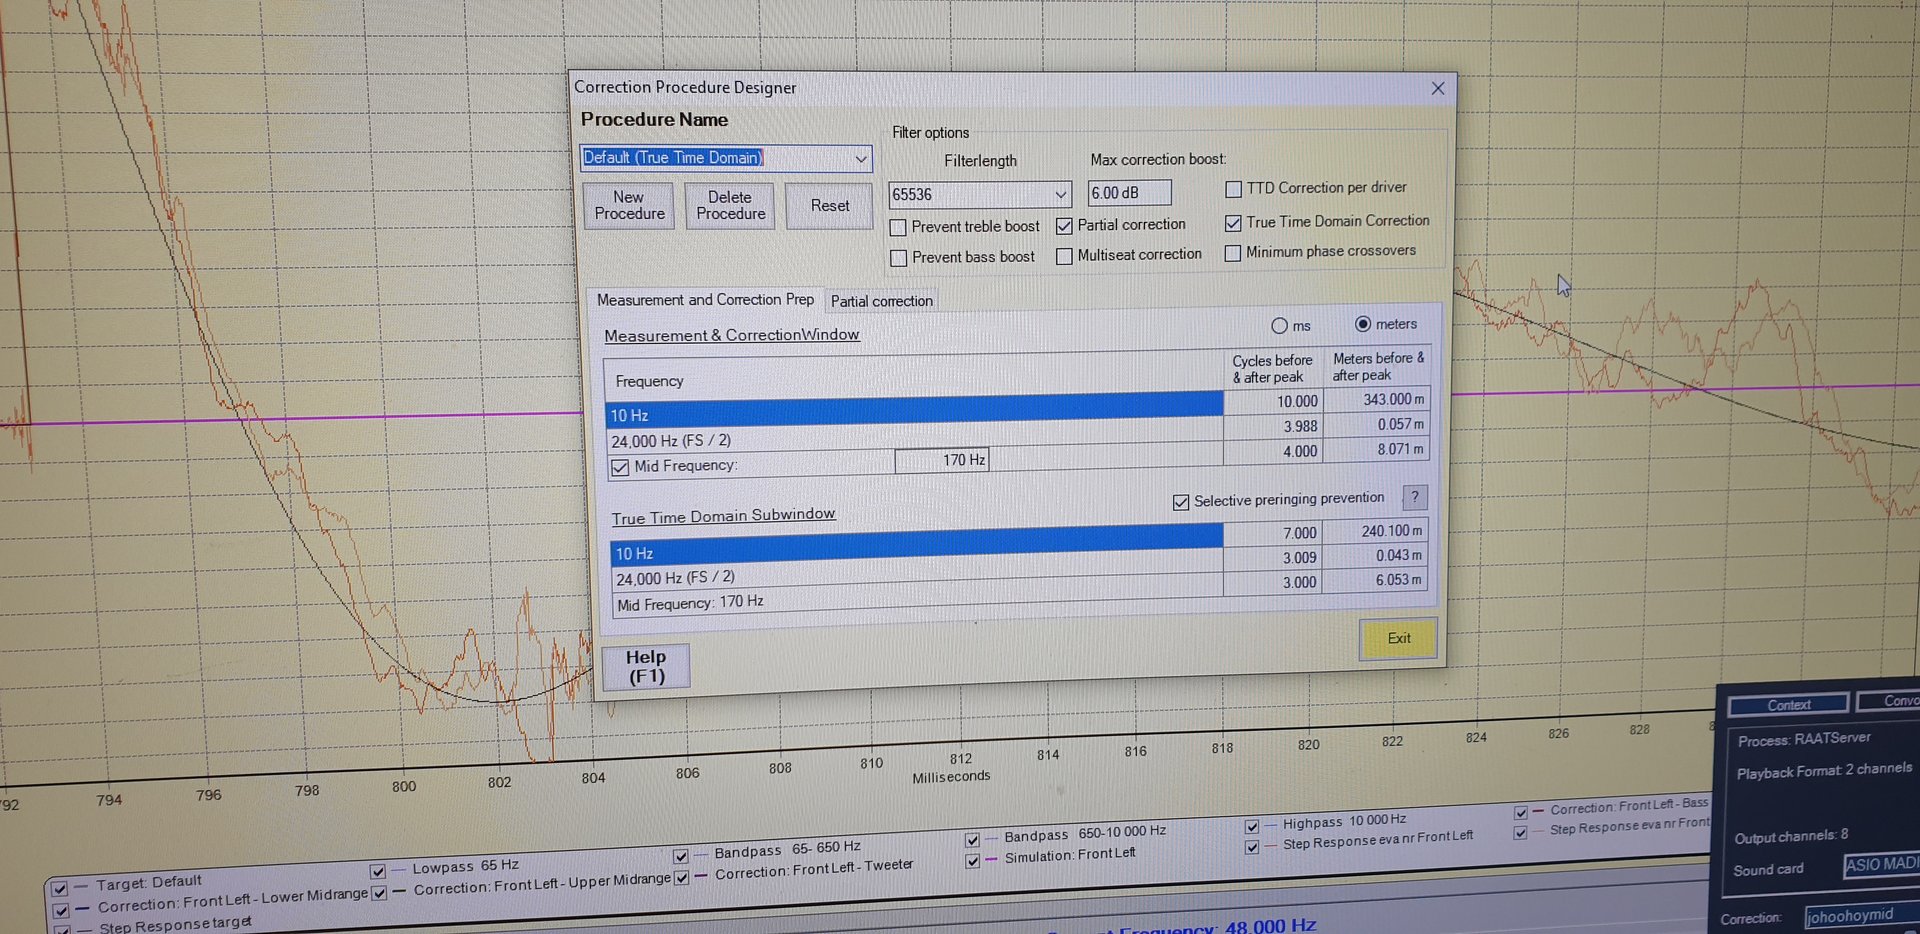Expand the Filterlength combo box
Image resolution: width=1920 pixels, height=934 pixels.
point(1060,194)
